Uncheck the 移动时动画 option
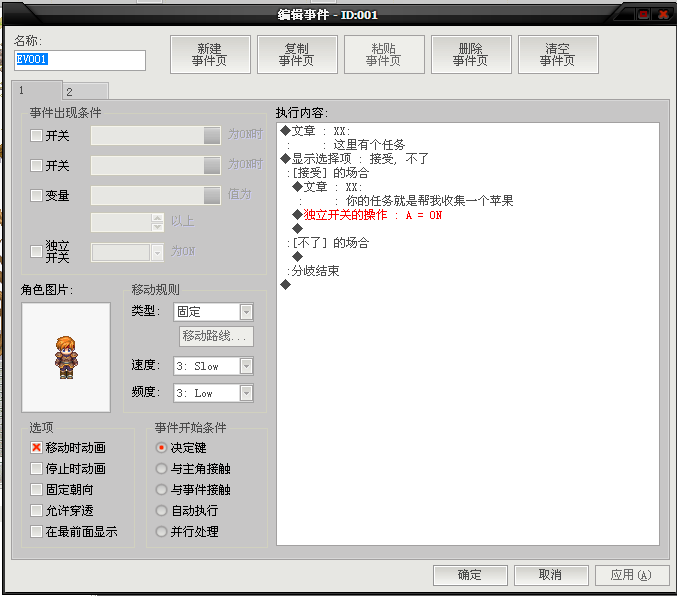The width and height of the screenshot is (677, 596). coord(36,447)
